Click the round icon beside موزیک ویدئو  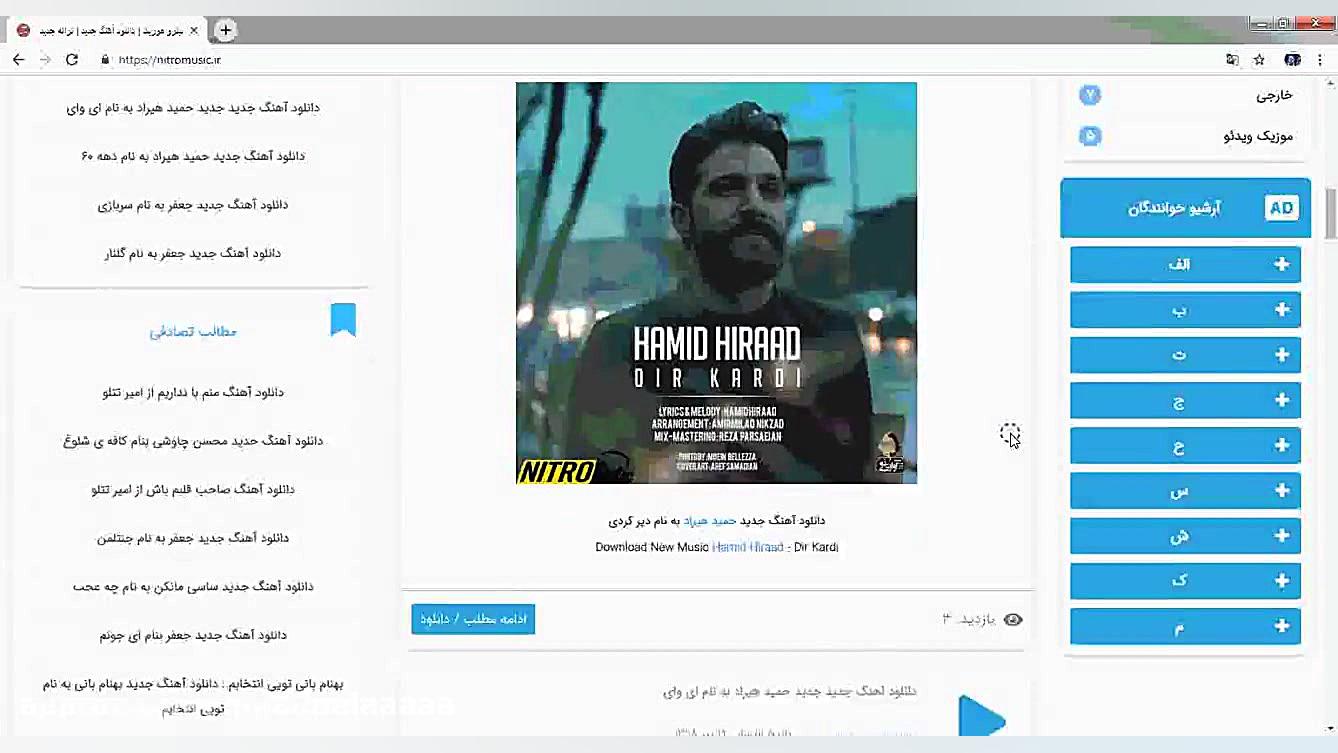(1090, 136)
